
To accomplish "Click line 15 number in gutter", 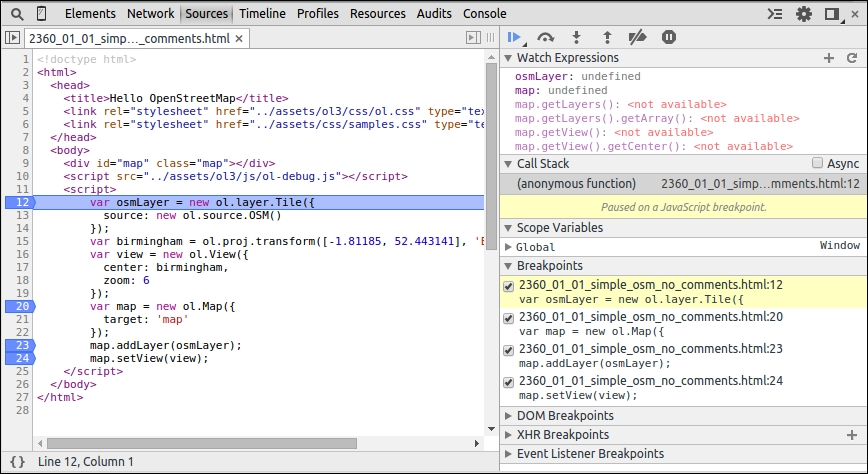I will click(x=22, y=241).
